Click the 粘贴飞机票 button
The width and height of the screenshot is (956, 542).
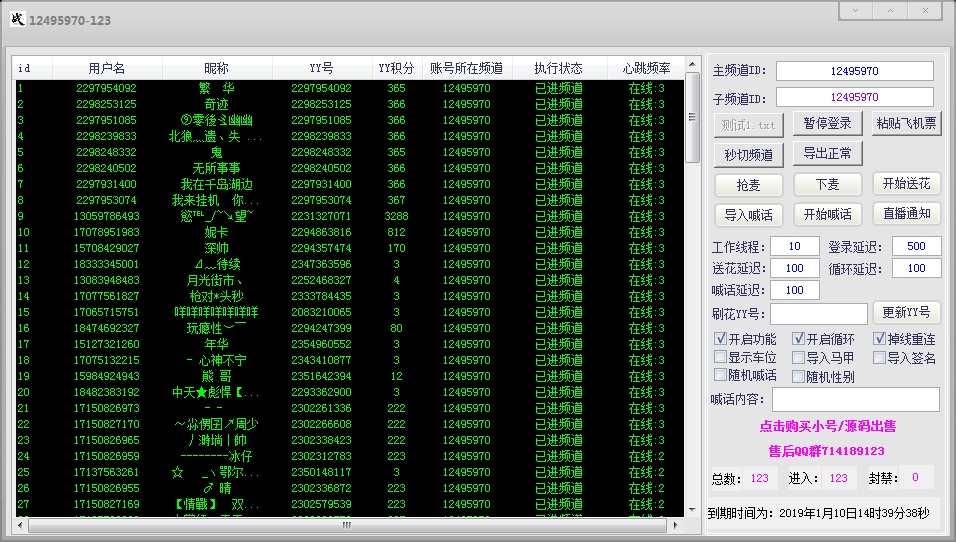coord(906,123)
